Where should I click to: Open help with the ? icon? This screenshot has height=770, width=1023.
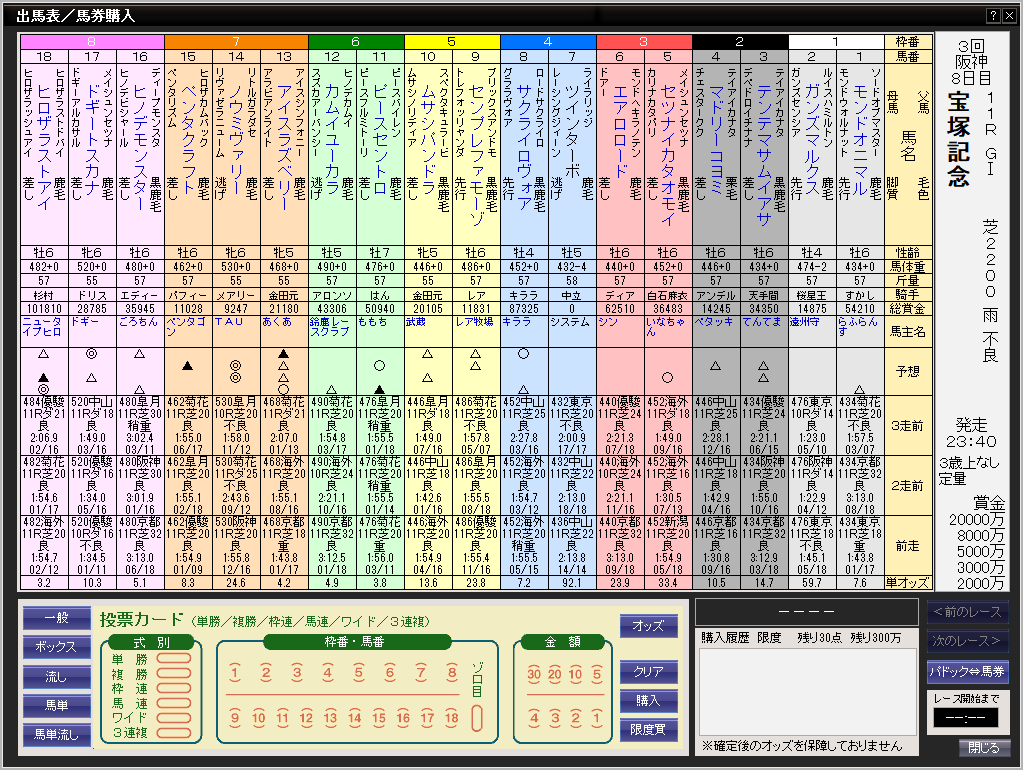coord(993,16)
